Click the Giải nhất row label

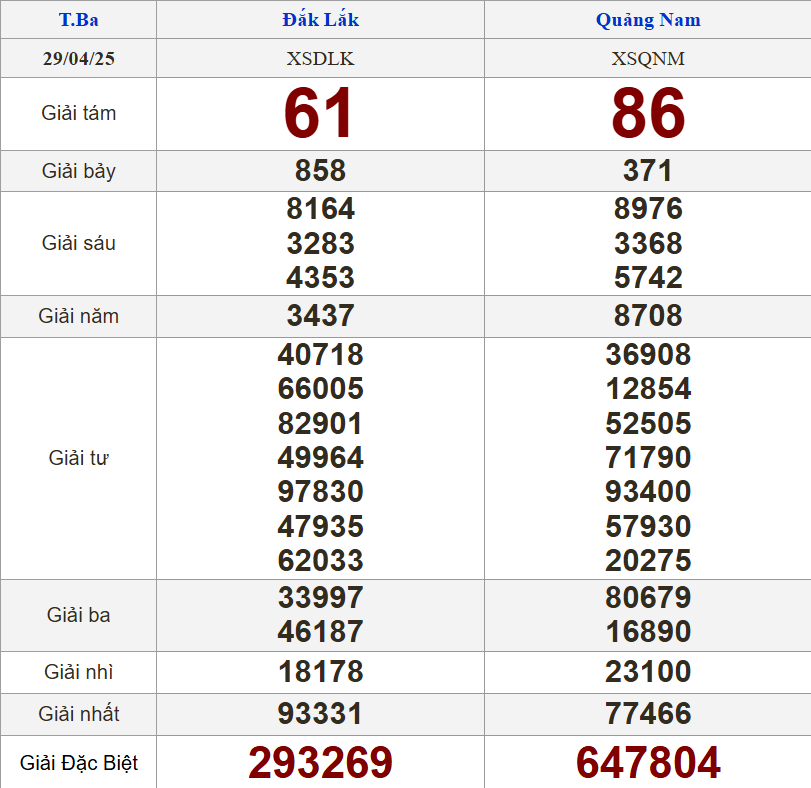coord(79,714)
